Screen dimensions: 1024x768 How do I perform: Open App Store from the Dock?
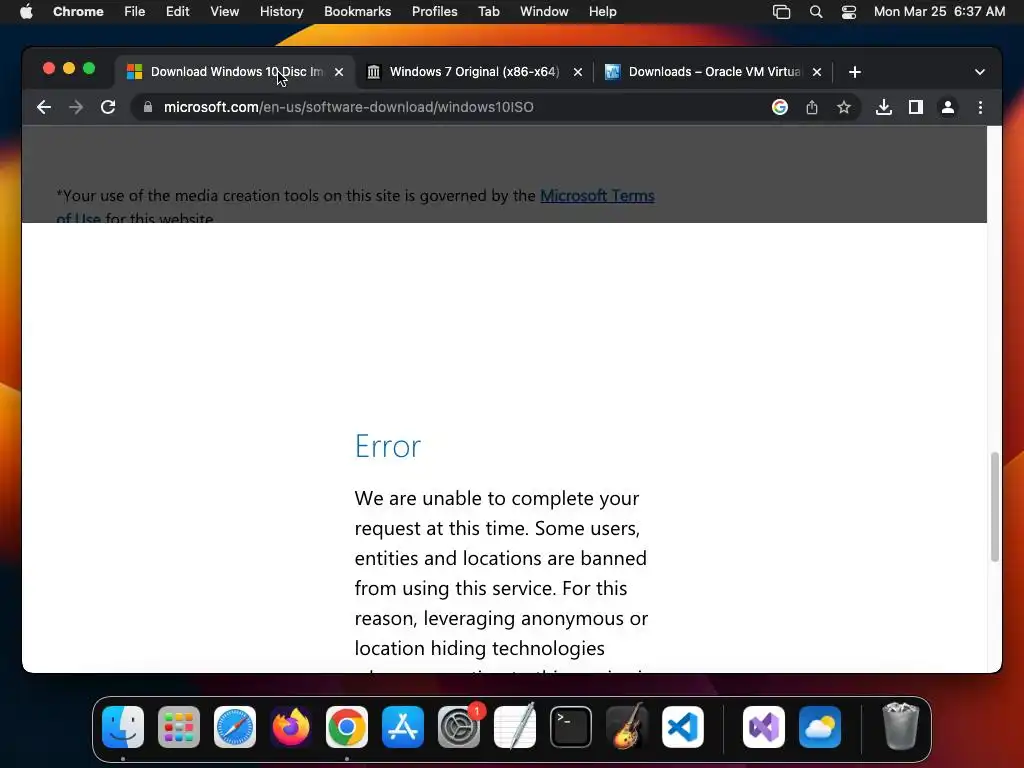[403, 727]
